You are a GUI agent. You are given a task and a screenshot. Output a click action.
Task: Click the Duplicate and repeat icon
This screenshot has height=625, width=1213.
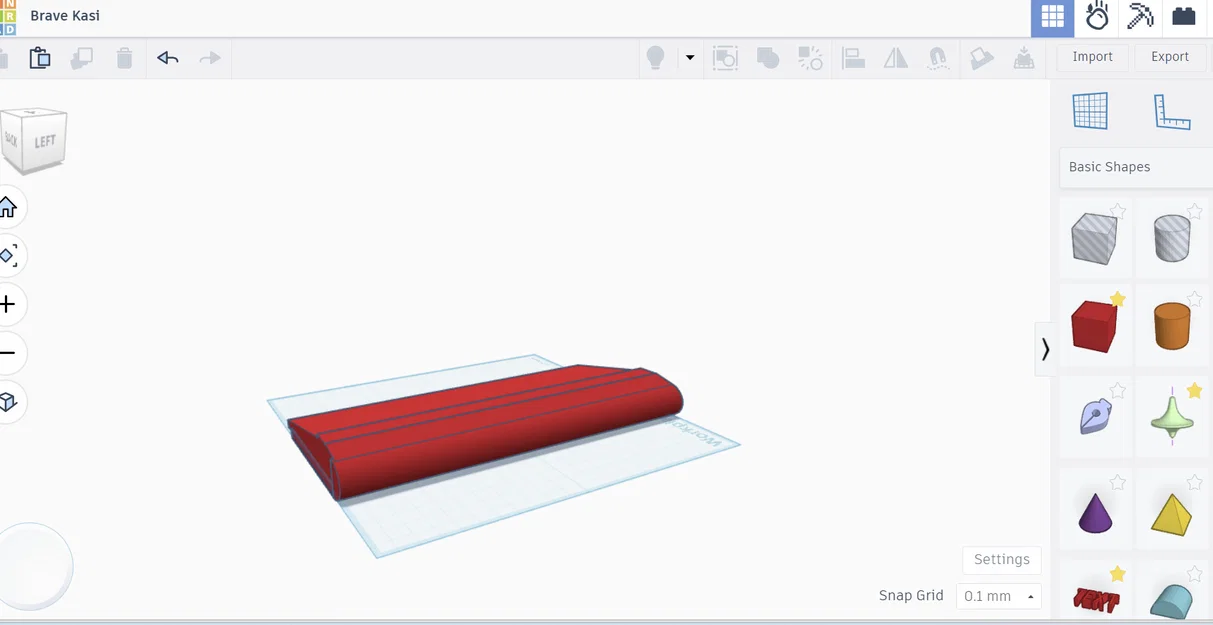[82, 58]
